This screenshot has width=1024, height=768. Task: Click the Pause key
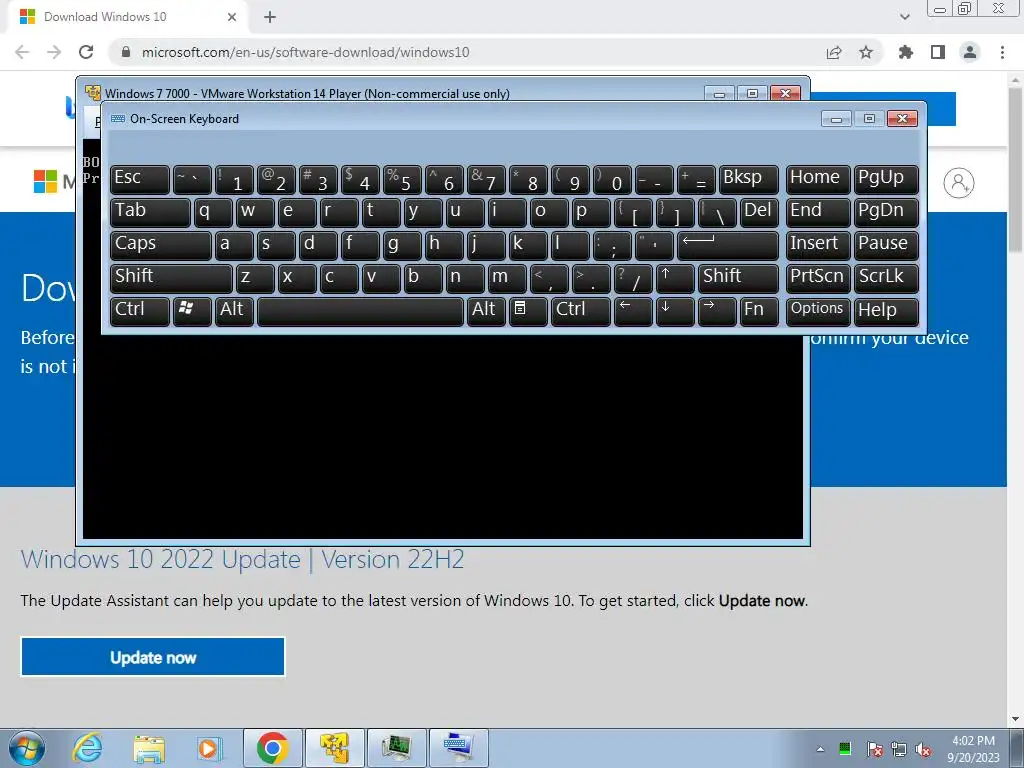886,245
